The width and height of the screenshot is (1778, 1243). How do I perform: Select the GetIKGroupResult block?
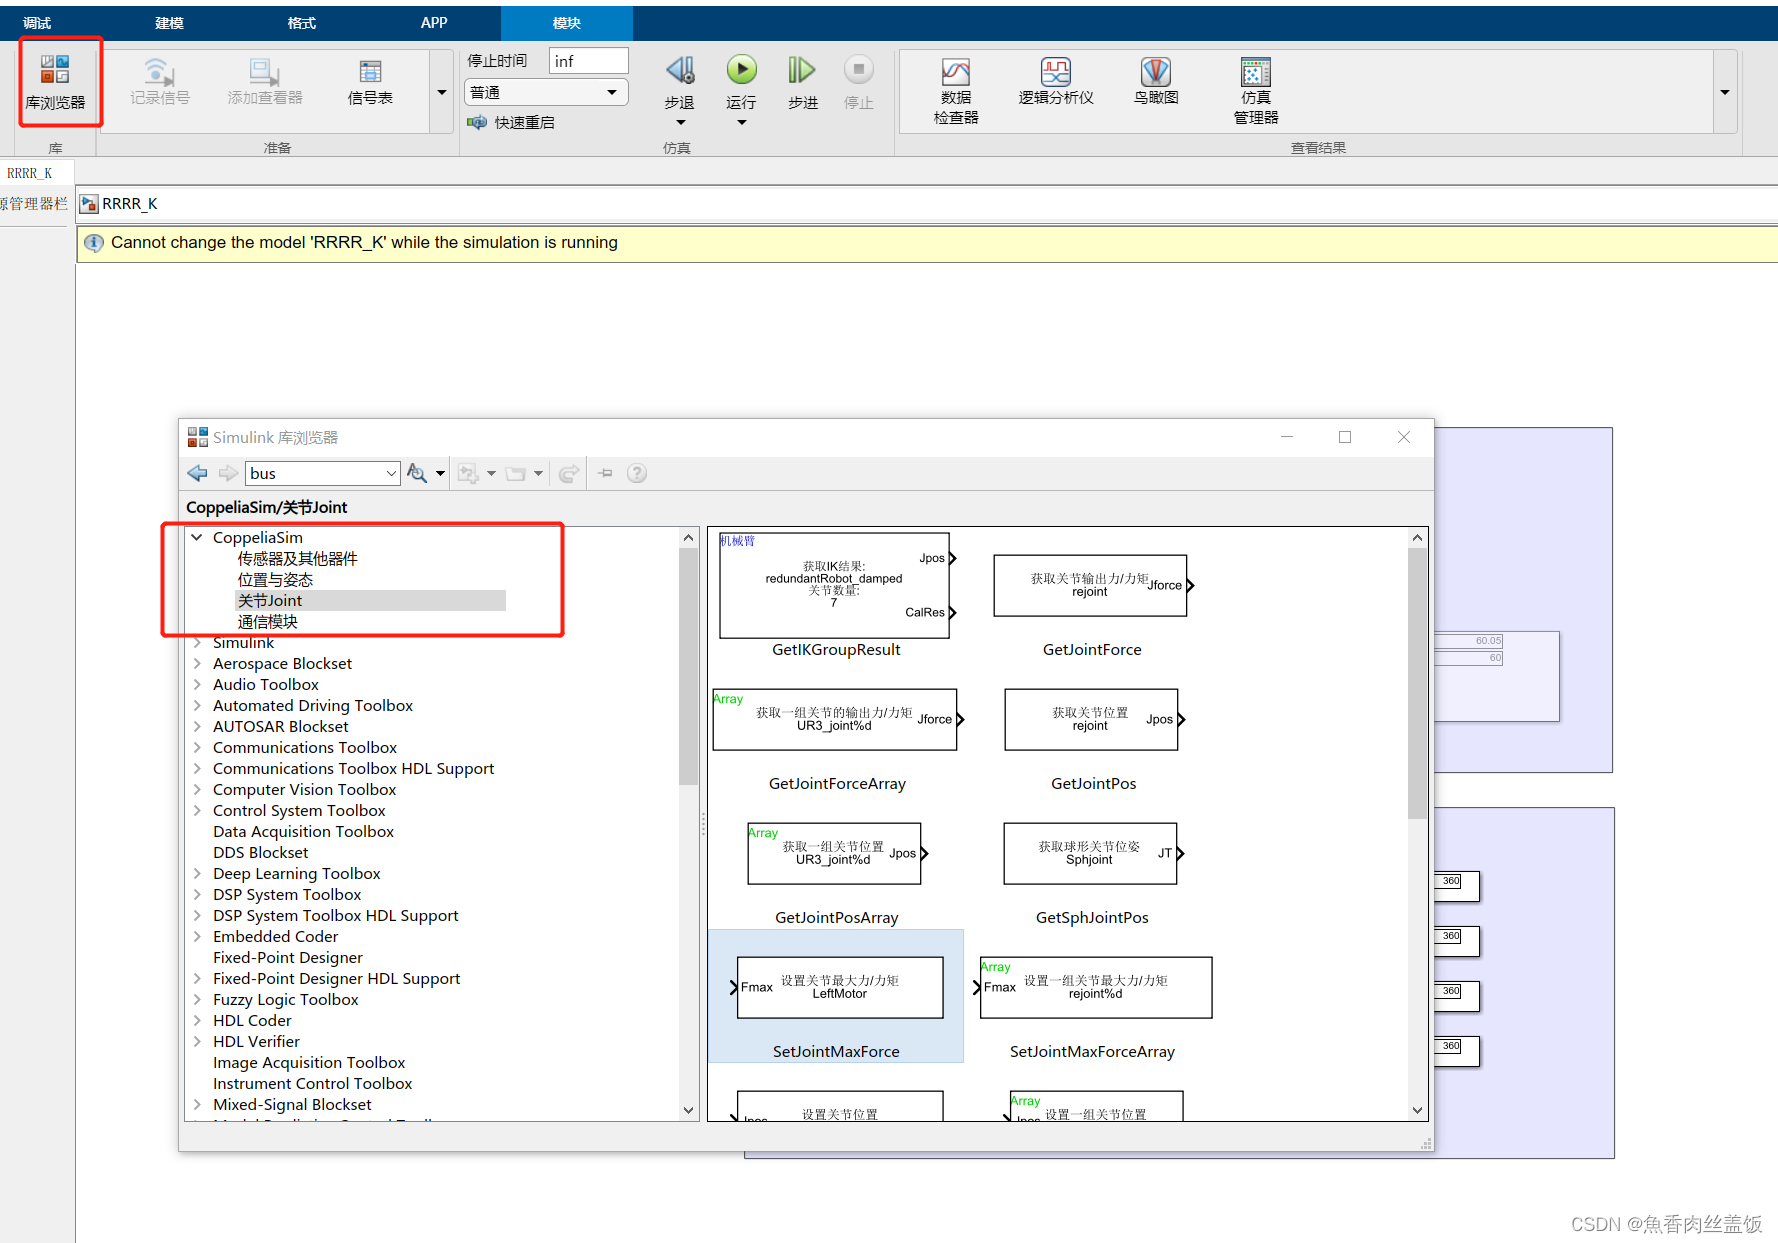(836, 586)
